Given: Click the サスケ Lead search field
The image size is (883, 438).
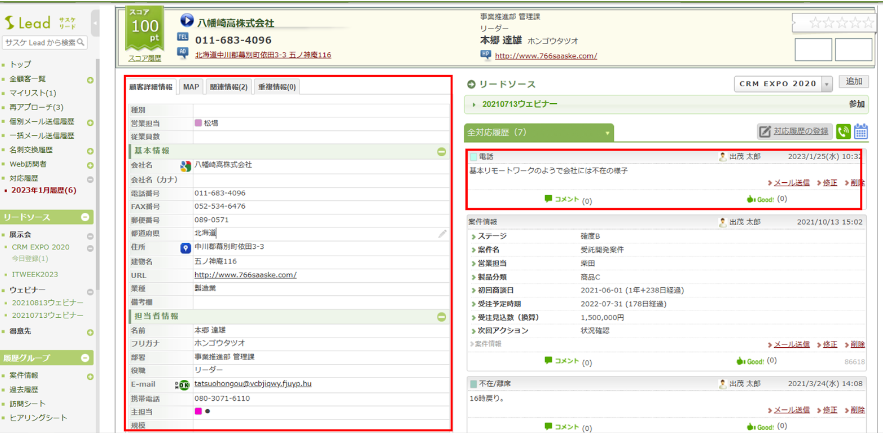Looking at the screenshot, I should (46, 42).
